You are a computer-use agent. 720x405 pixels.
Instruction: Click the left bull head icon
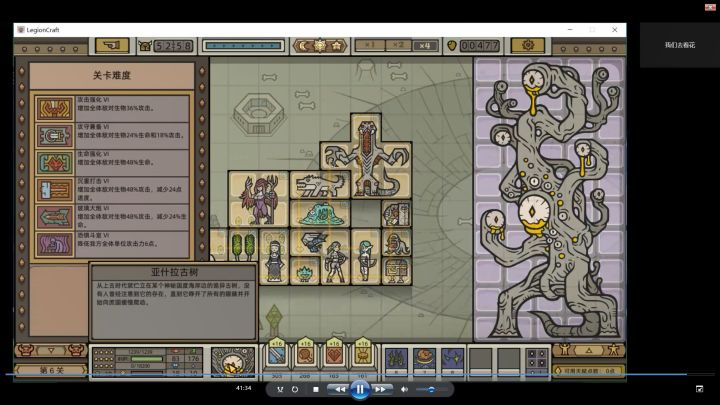click(26, 350)
